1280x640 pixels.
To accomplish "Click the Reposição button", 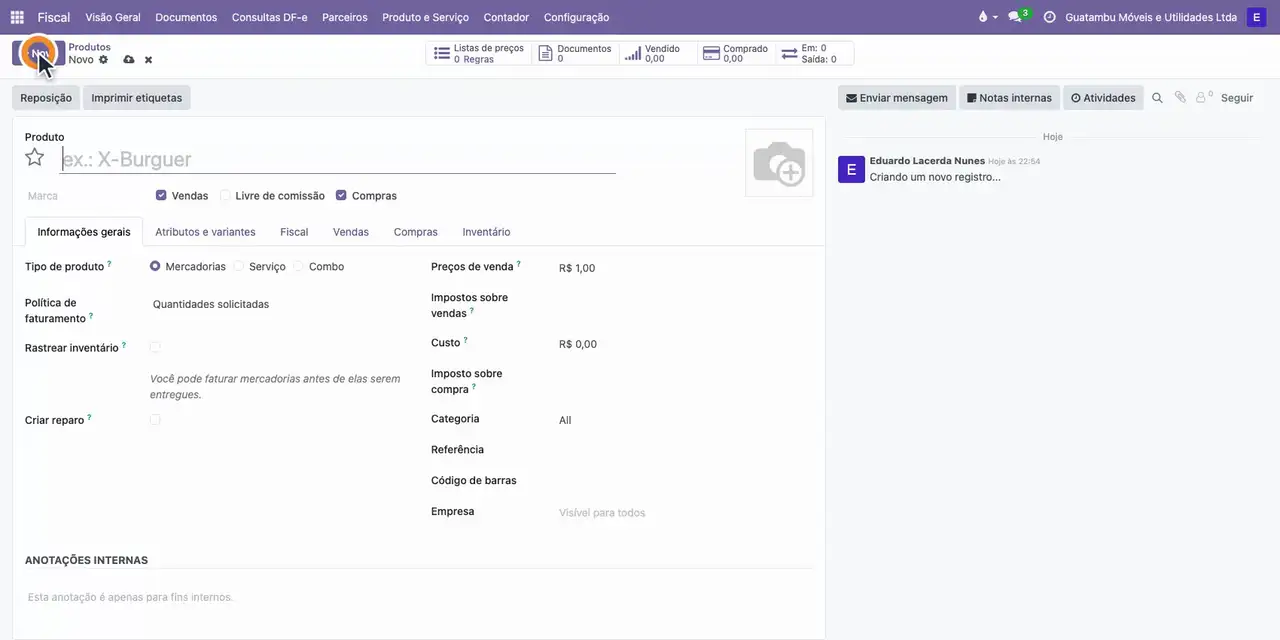I will point(46,98).
